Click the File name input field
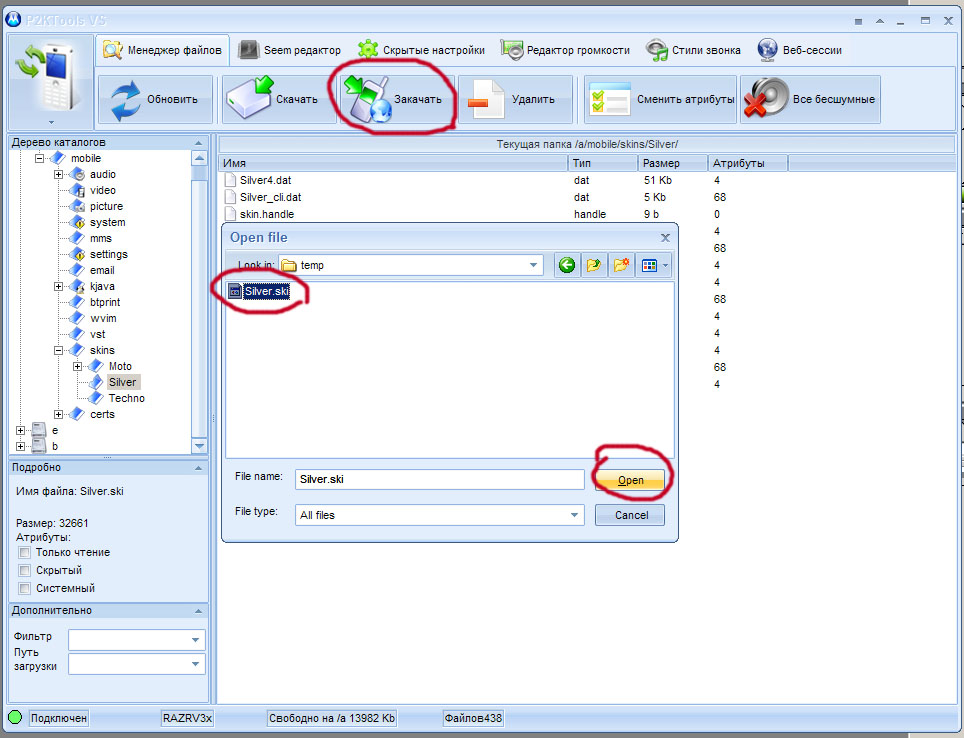 (x=440, y=479)
